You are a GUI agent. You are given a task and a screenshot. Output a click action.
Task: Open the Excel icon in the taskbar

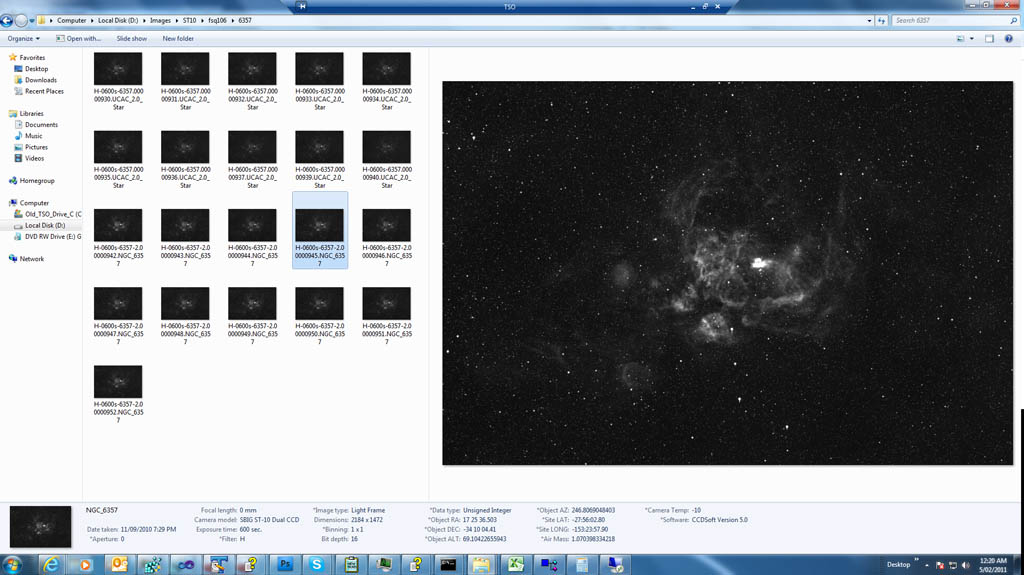pyautogui.click(x=515, y=565)
